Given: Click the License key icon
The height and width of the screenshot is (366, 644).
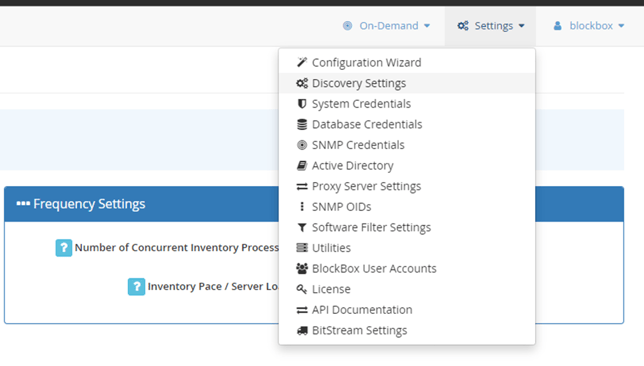Looking at the screenshot, I should [302, 289].
